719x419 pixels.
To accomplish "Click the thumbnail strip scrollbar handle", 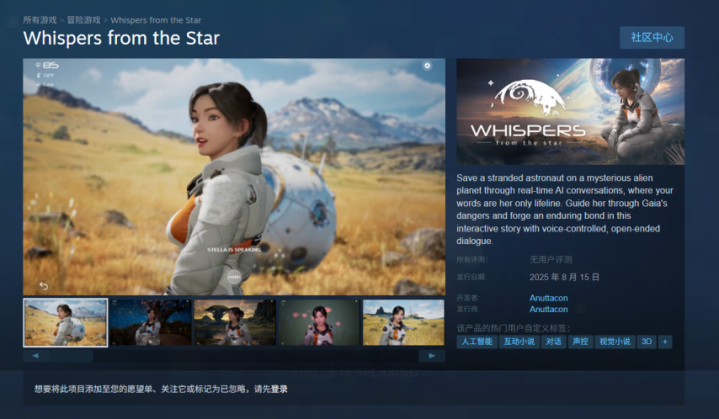I will tap(71, 356).
